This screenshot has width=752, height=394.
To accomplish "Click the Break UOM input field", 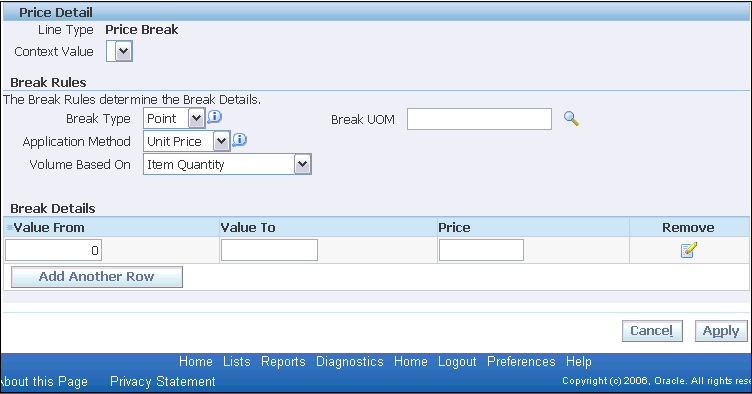I will (x=479, y=119).
